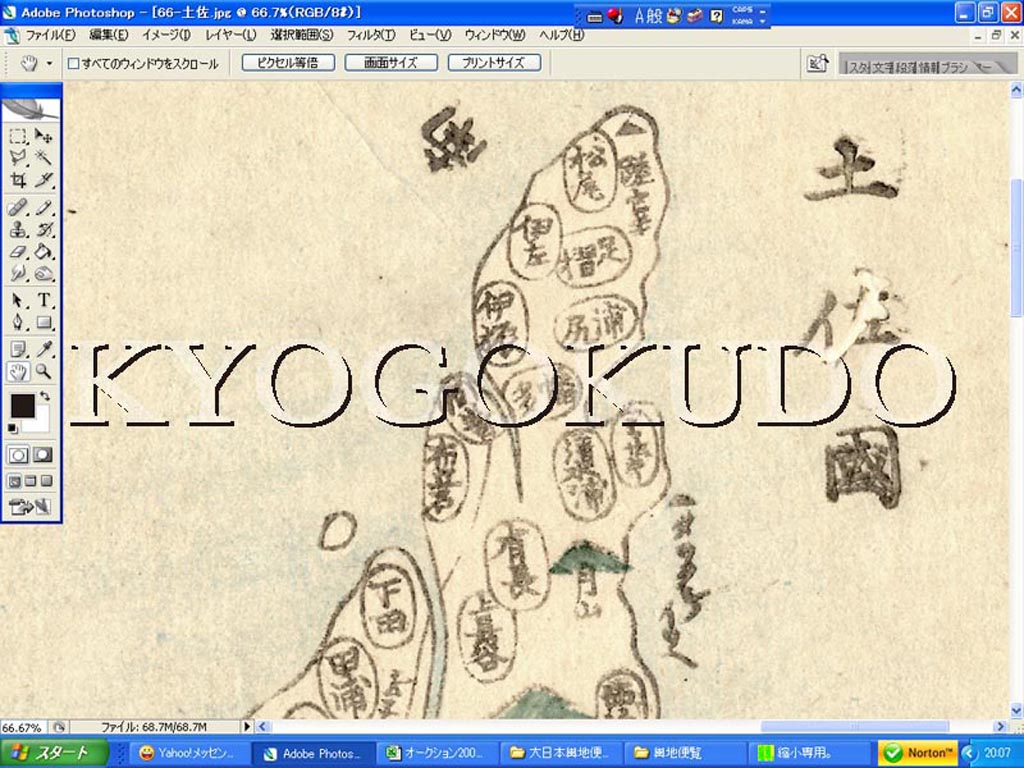Screen dimensions: 1024x768
Task: Open the File Browser icon in options bar
Action: pos(817,63)
